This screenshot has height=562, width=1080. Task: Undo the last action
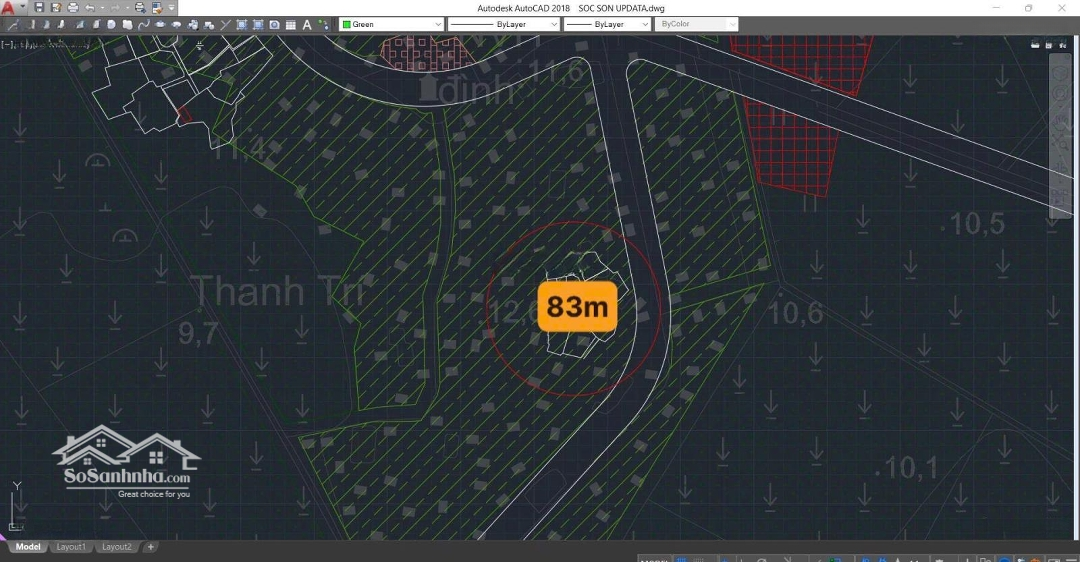click(90, 8)
